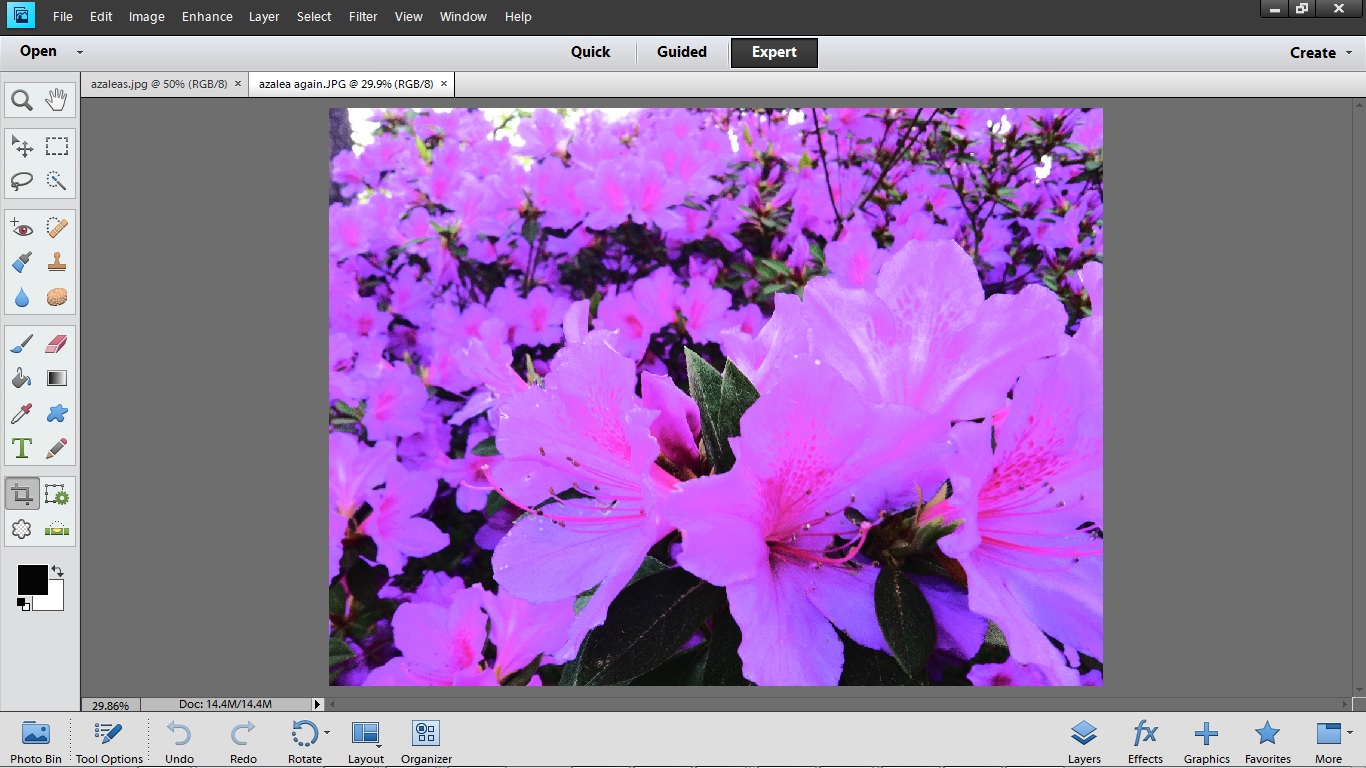
Task: Expand the More panel dropdown arrow
Action: point(1350,734)
